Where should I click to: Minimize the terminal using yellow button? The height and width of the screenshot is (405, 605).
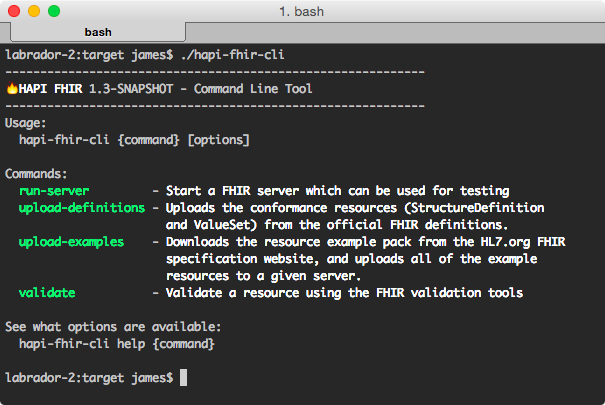(34, 11)
